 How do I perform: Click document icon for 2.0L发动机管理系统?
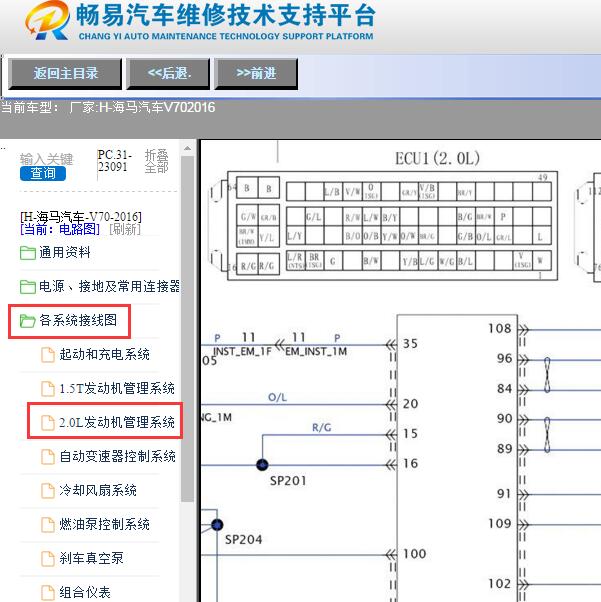click(48, 422)
